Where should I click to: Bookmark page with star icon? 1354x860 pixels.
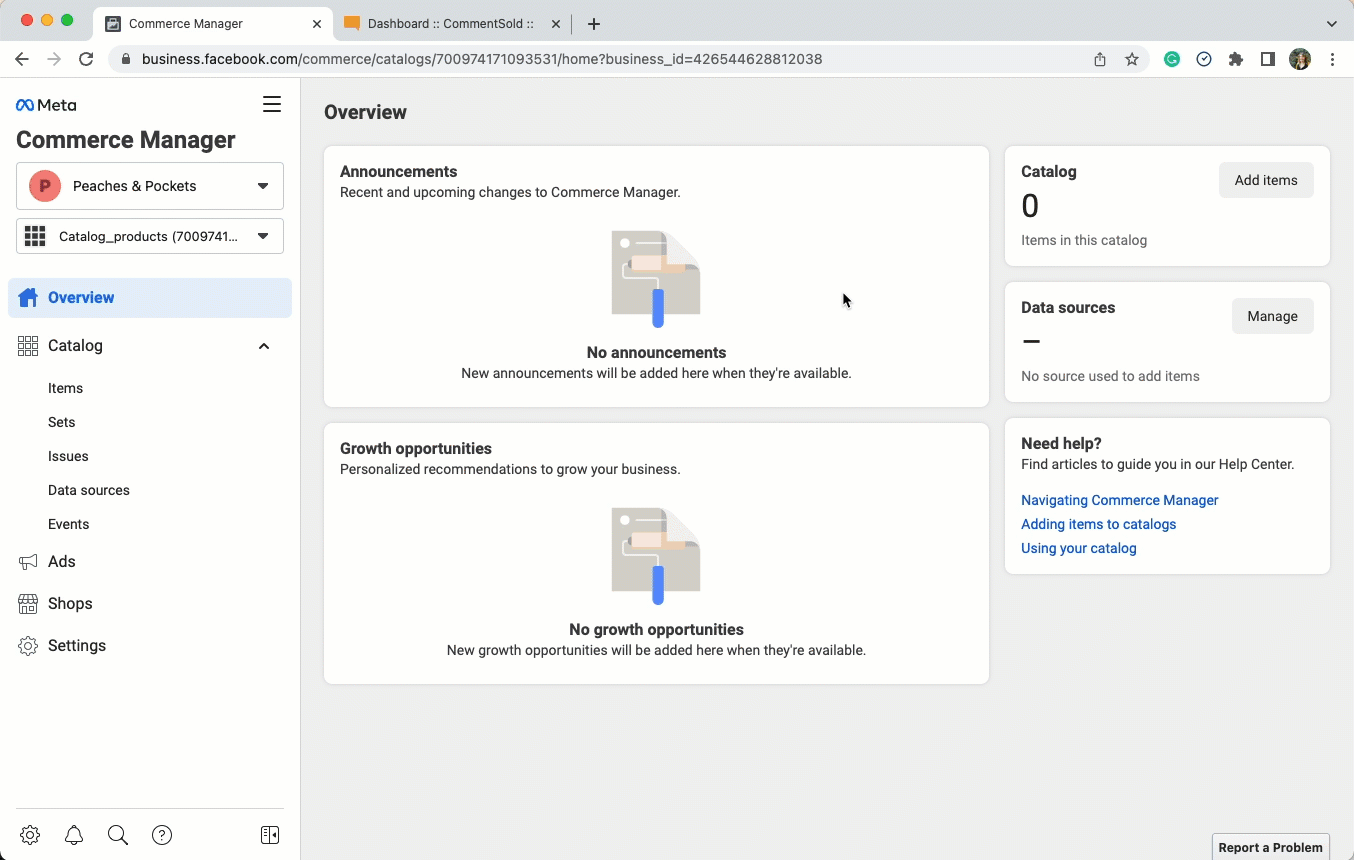[1132, 59]
